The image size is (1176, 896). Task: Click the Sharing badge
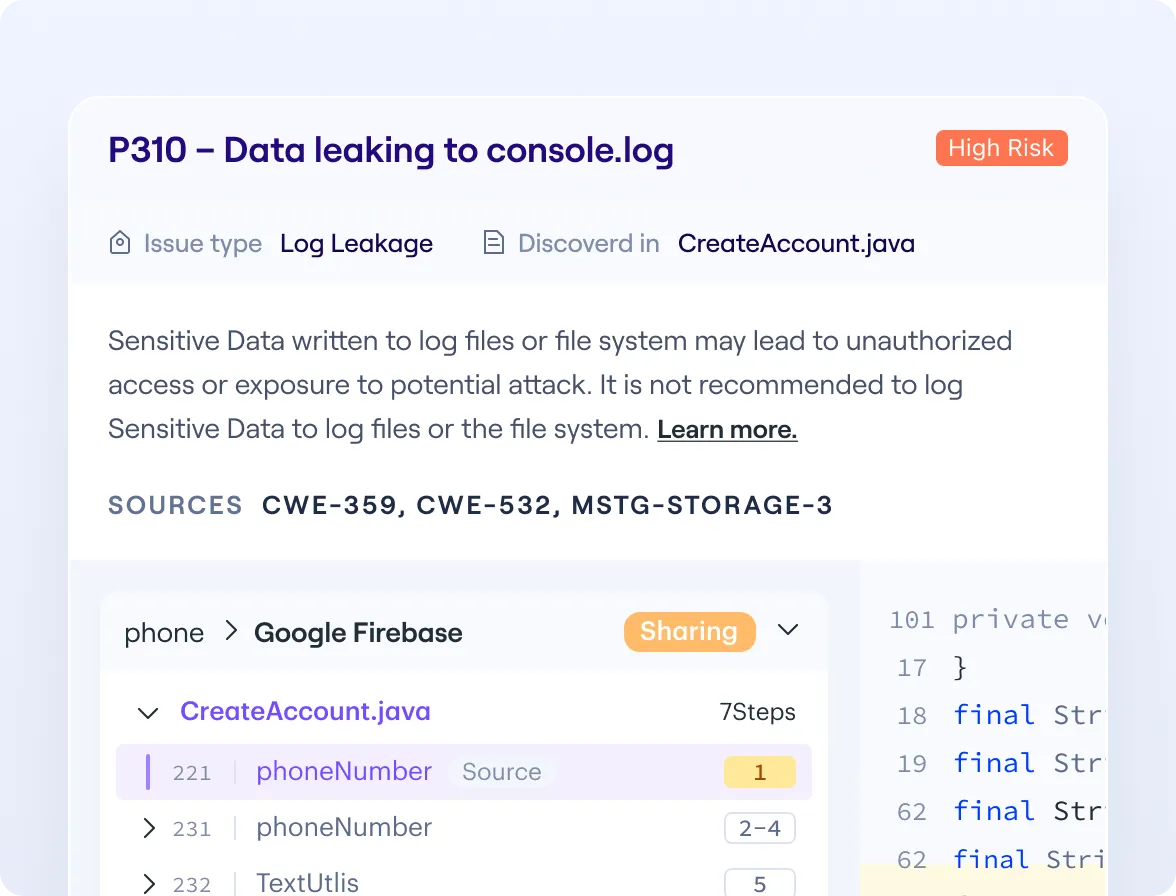click(x=689, y=631)
